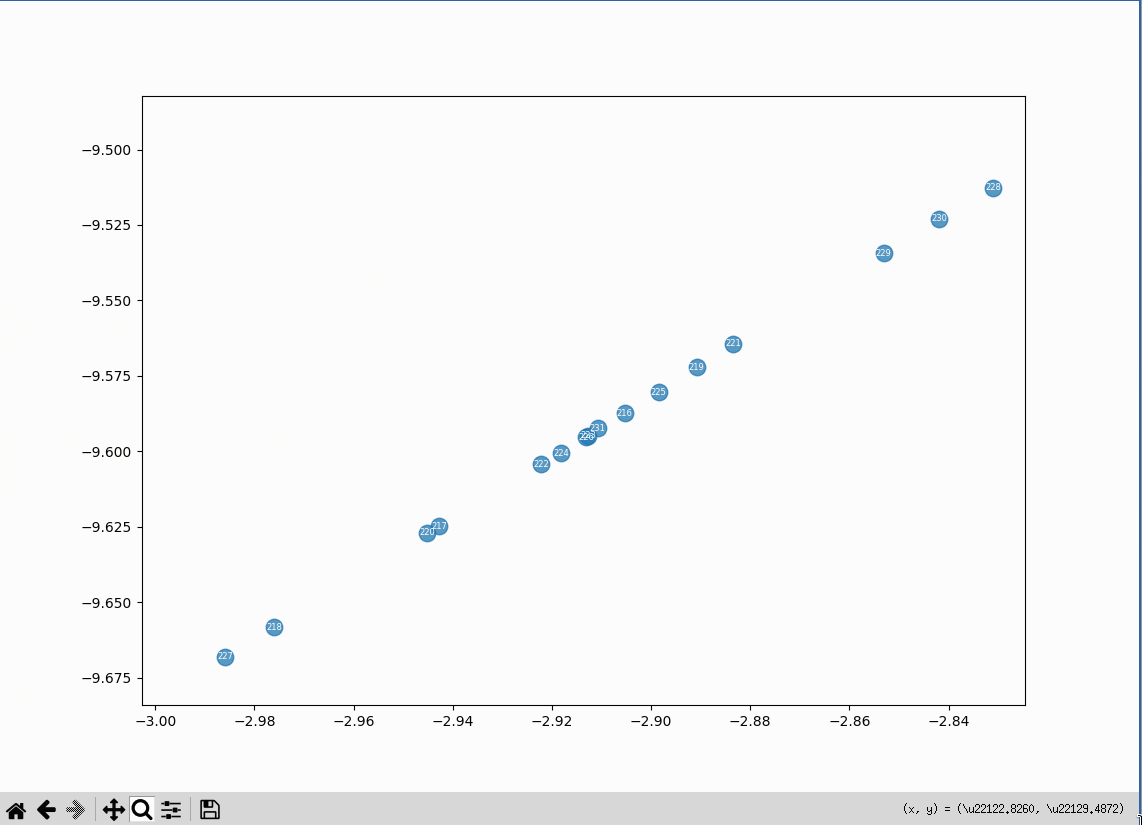Select data point 229
Screen dimensions: 1142x825
click(882, 253)
